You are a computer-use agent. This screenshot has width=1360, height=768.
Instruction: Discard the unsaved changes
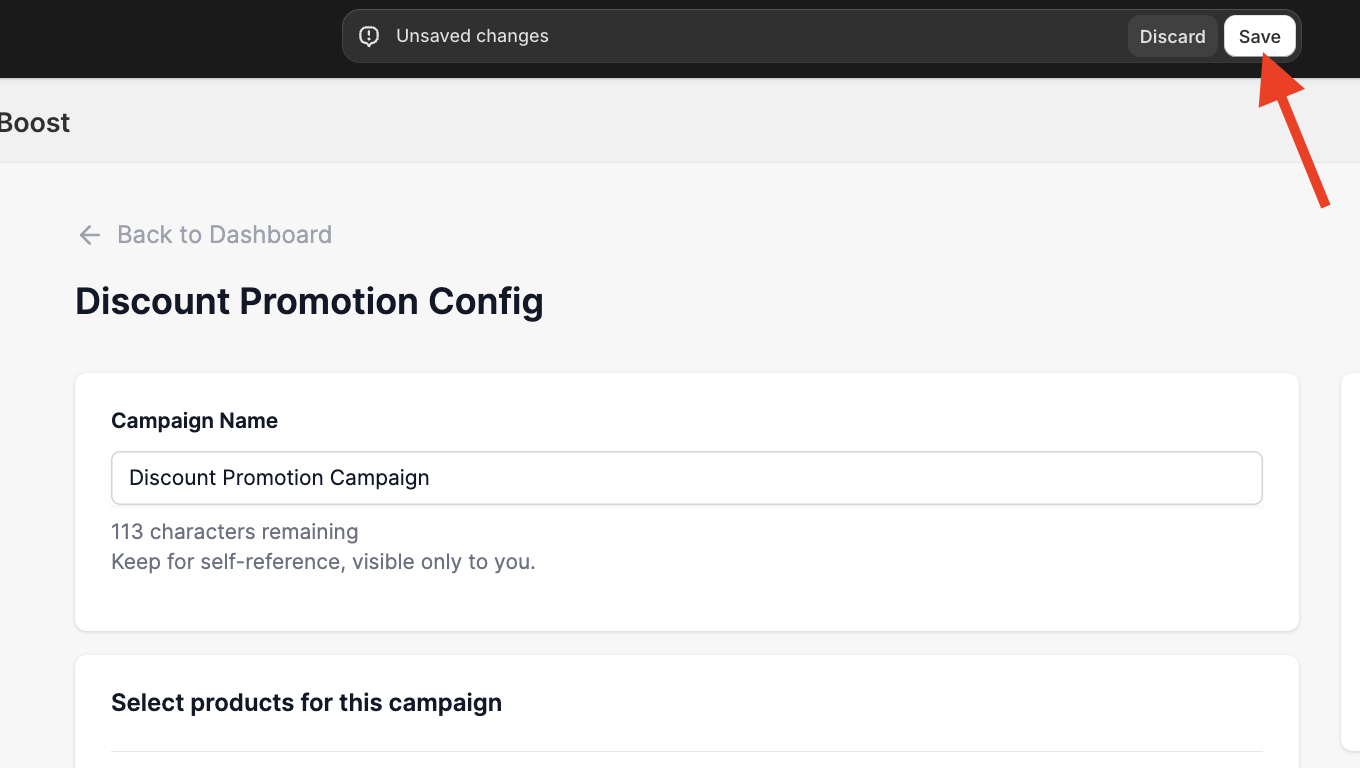[1172, 37]
